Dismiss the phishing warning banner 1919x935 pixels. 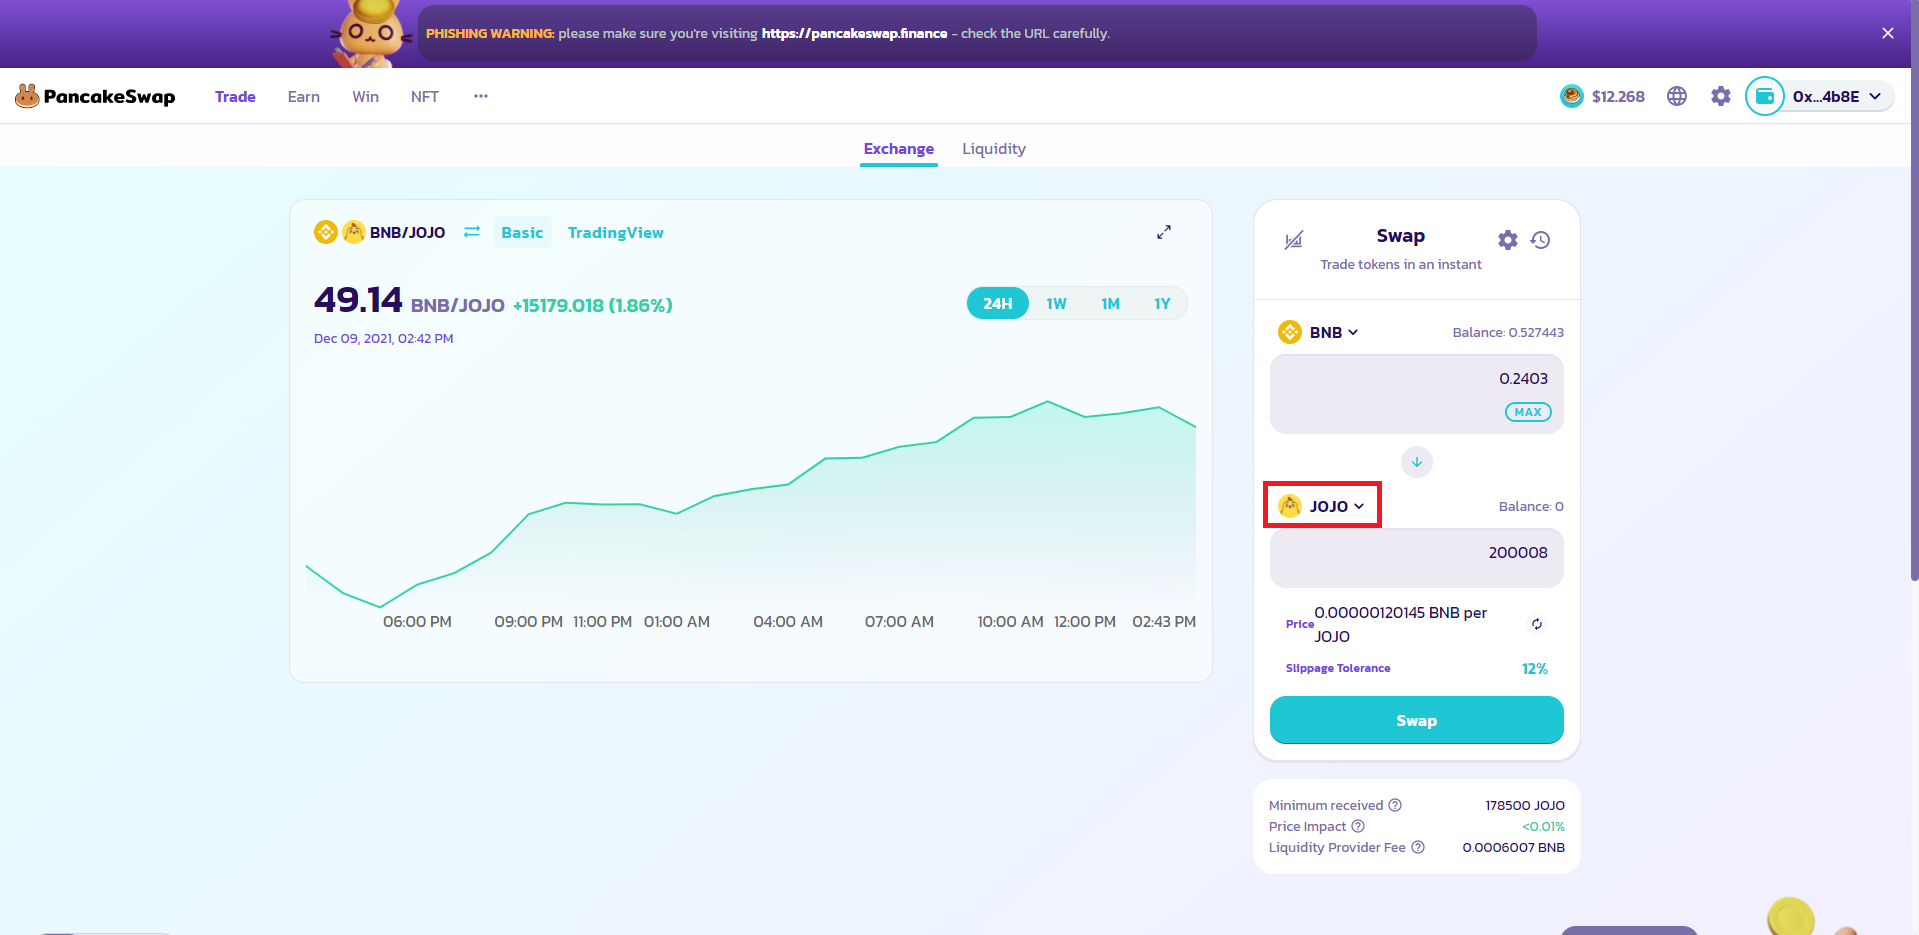pos(1888,33)
